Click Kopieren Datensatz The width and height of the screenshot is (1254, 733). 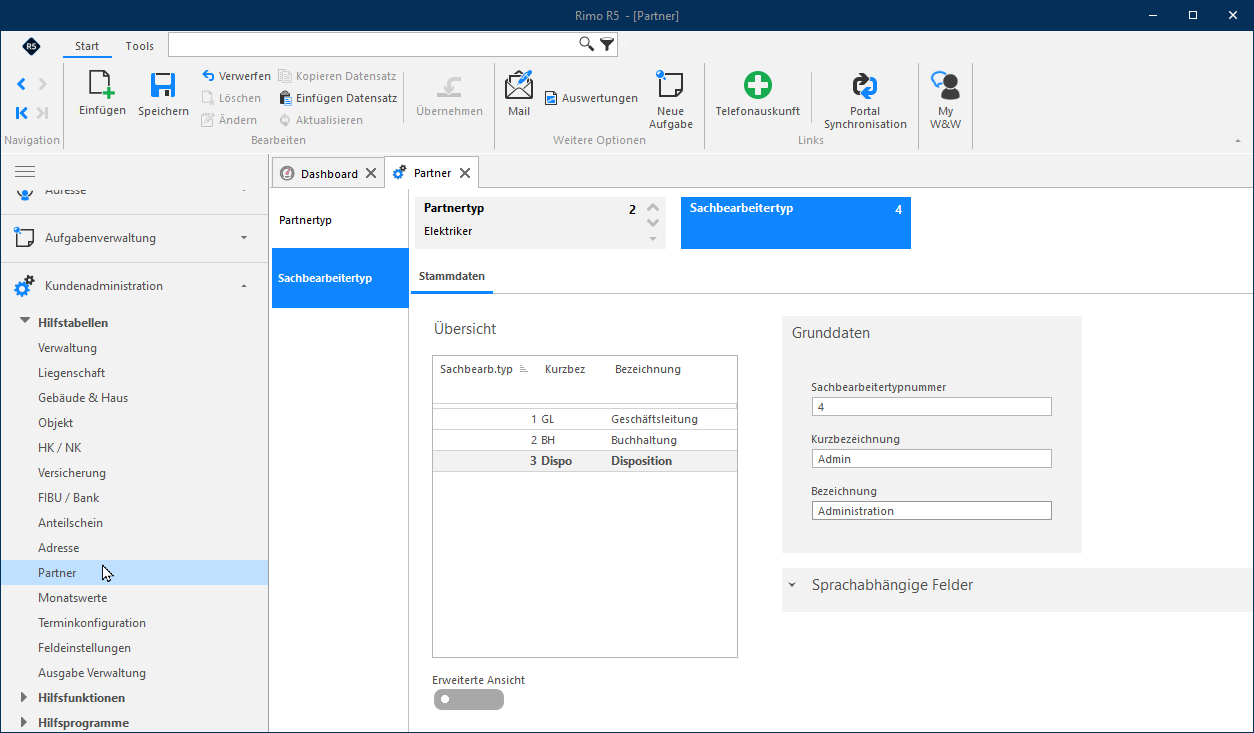coord(337,76)
